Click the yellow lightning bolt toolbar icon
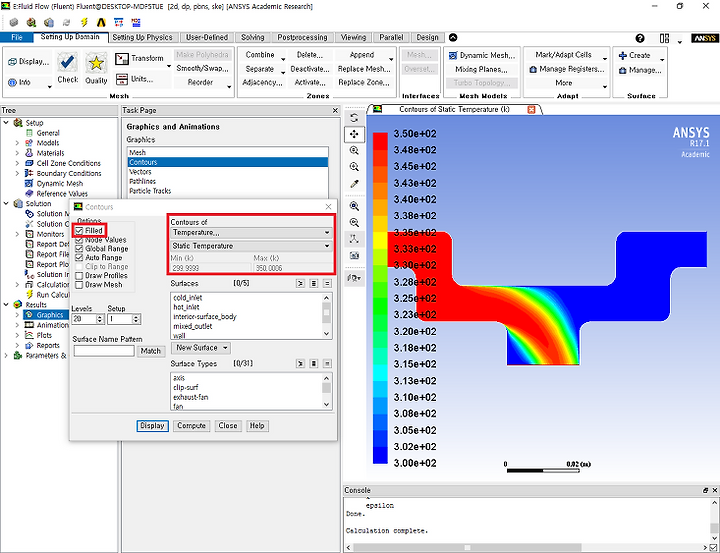 pos(84,22)
